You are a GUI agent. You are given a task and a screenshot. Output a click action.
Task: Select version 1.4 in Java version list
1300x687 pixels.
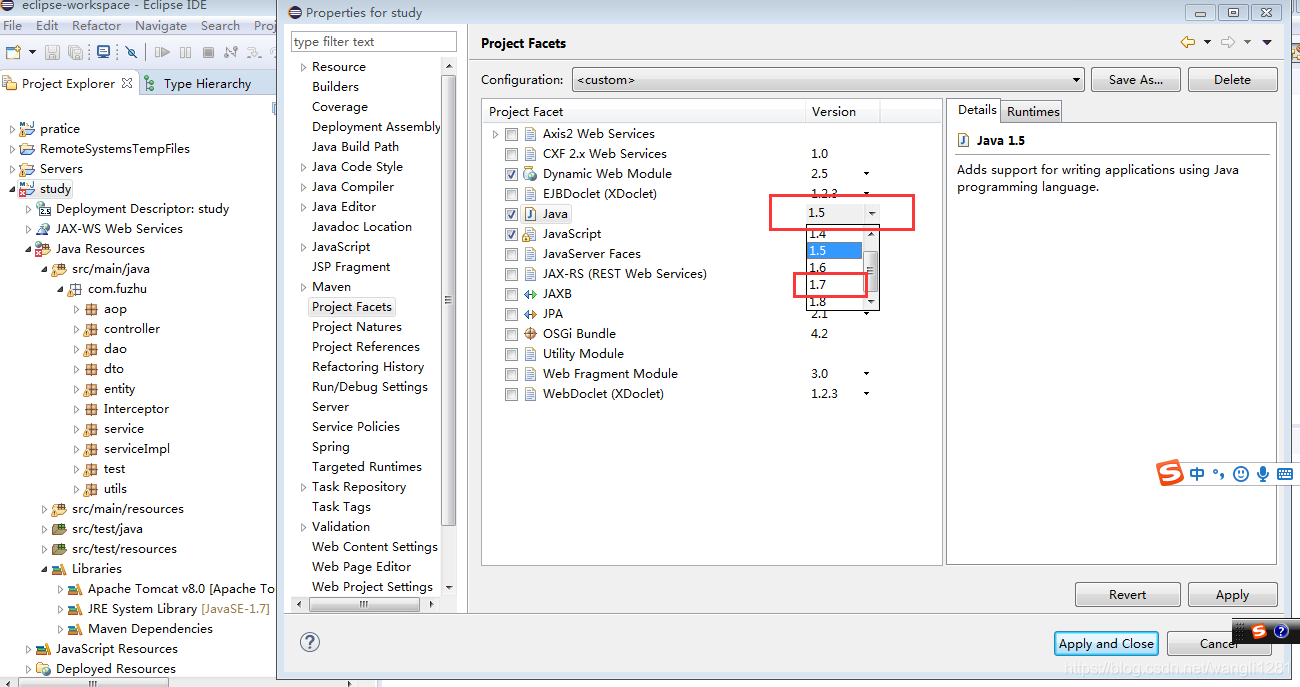(x=834, y=234)
